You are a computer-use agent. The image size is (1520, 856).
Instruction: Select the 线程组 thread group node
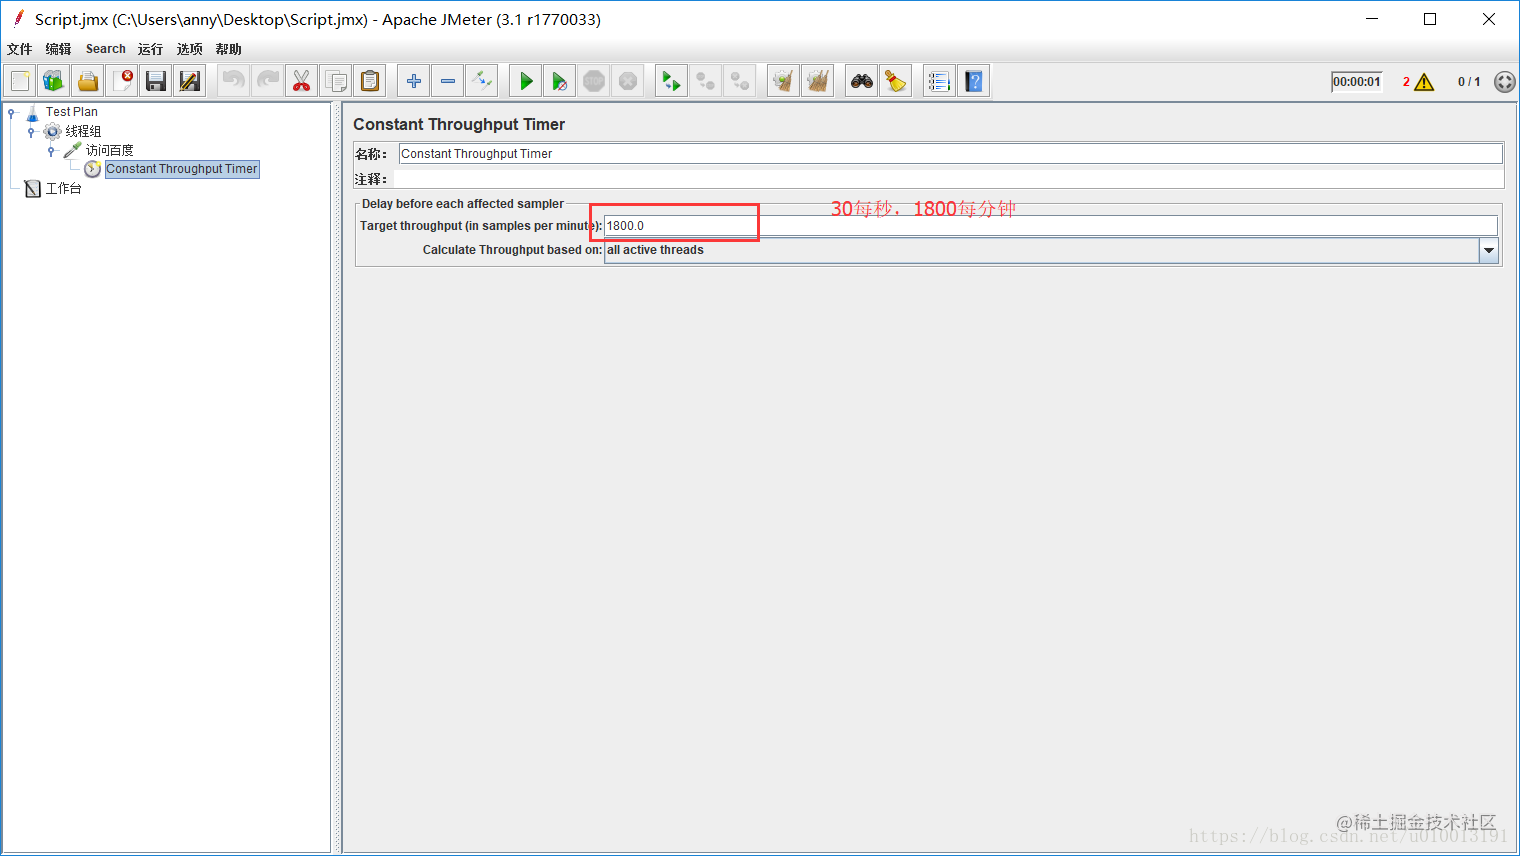pos(83,131)
